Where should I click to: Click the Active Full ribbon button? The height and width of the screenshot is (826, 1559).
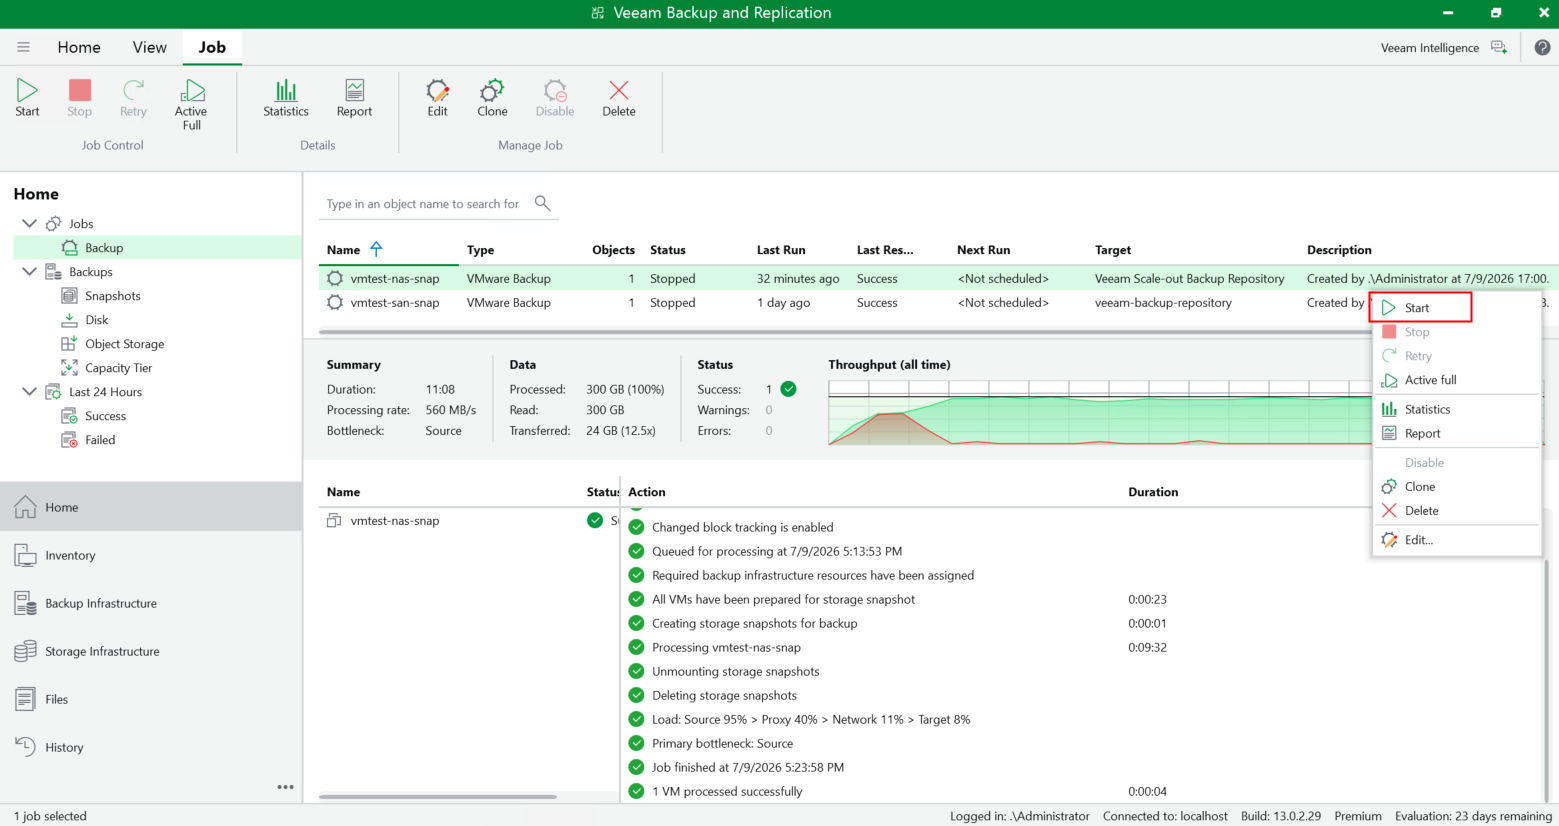[x=191, y=104]
